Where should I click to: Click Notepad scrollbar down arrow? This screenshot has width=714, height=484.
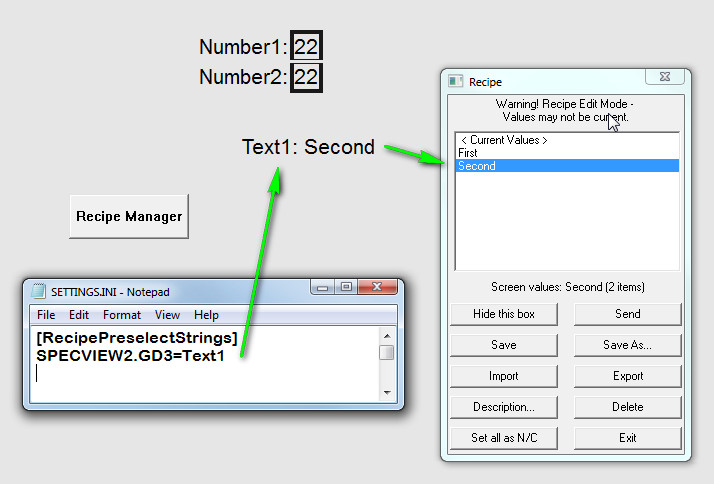387,392
